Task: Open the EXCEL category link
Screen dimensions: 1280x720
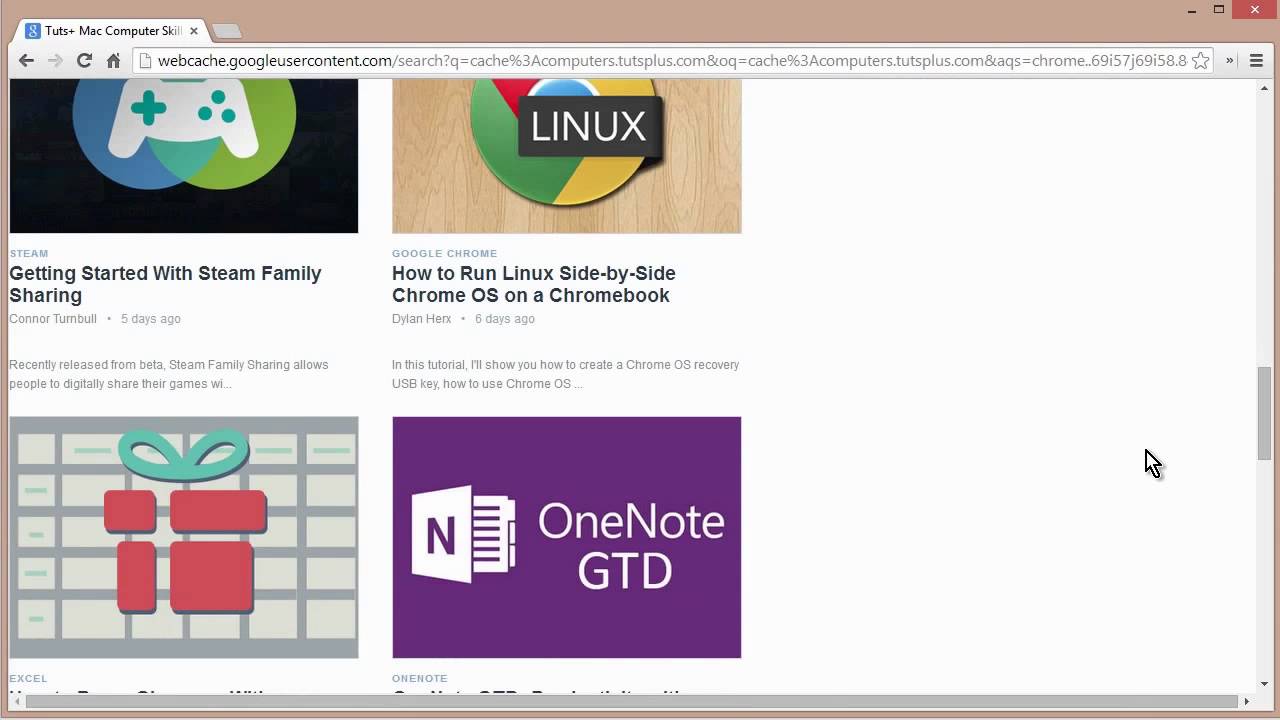Action: [x=28, y=679]
